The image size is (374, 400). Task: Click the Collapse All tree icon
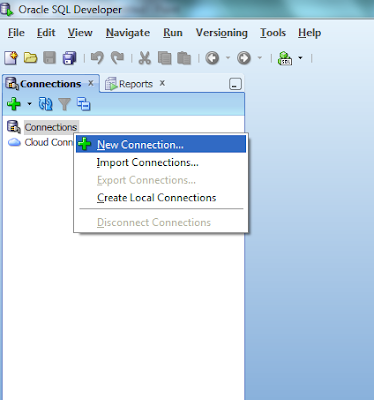coord(84,104)
